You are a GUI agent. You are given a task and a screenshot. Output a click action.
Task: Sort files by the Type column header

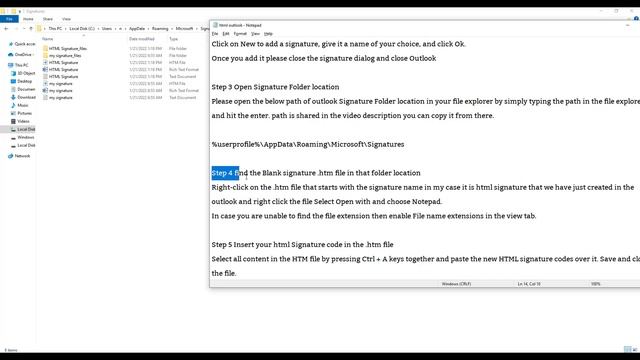coord(173,39)
